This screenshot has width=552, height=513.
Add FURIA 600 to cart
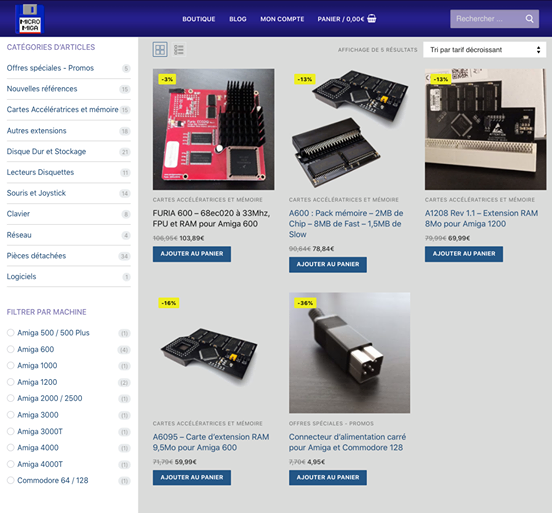point(192,254)
